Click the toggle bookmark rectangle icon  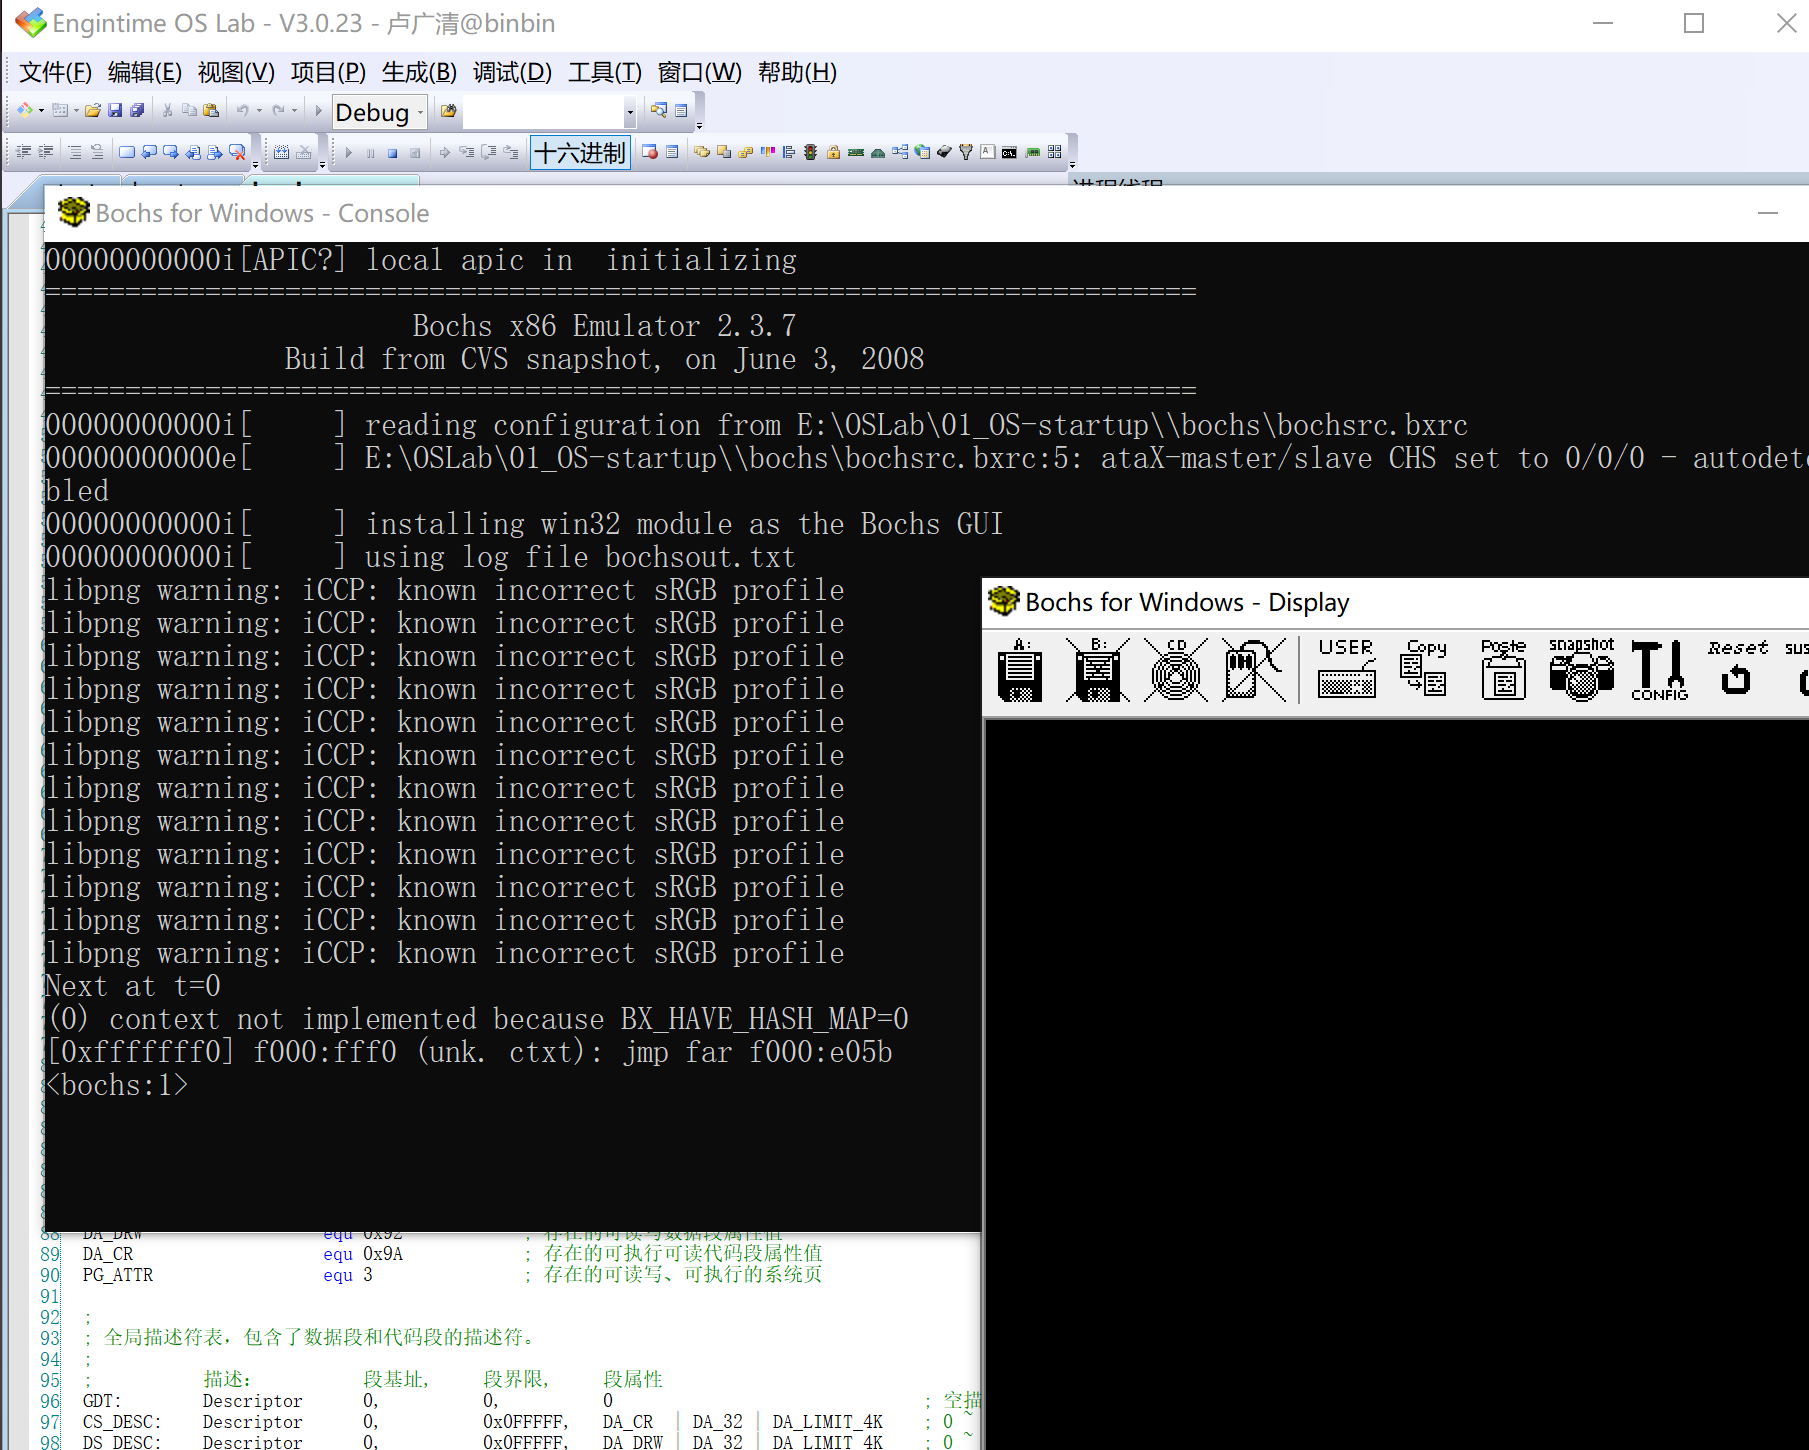click(x=127, y=152)
